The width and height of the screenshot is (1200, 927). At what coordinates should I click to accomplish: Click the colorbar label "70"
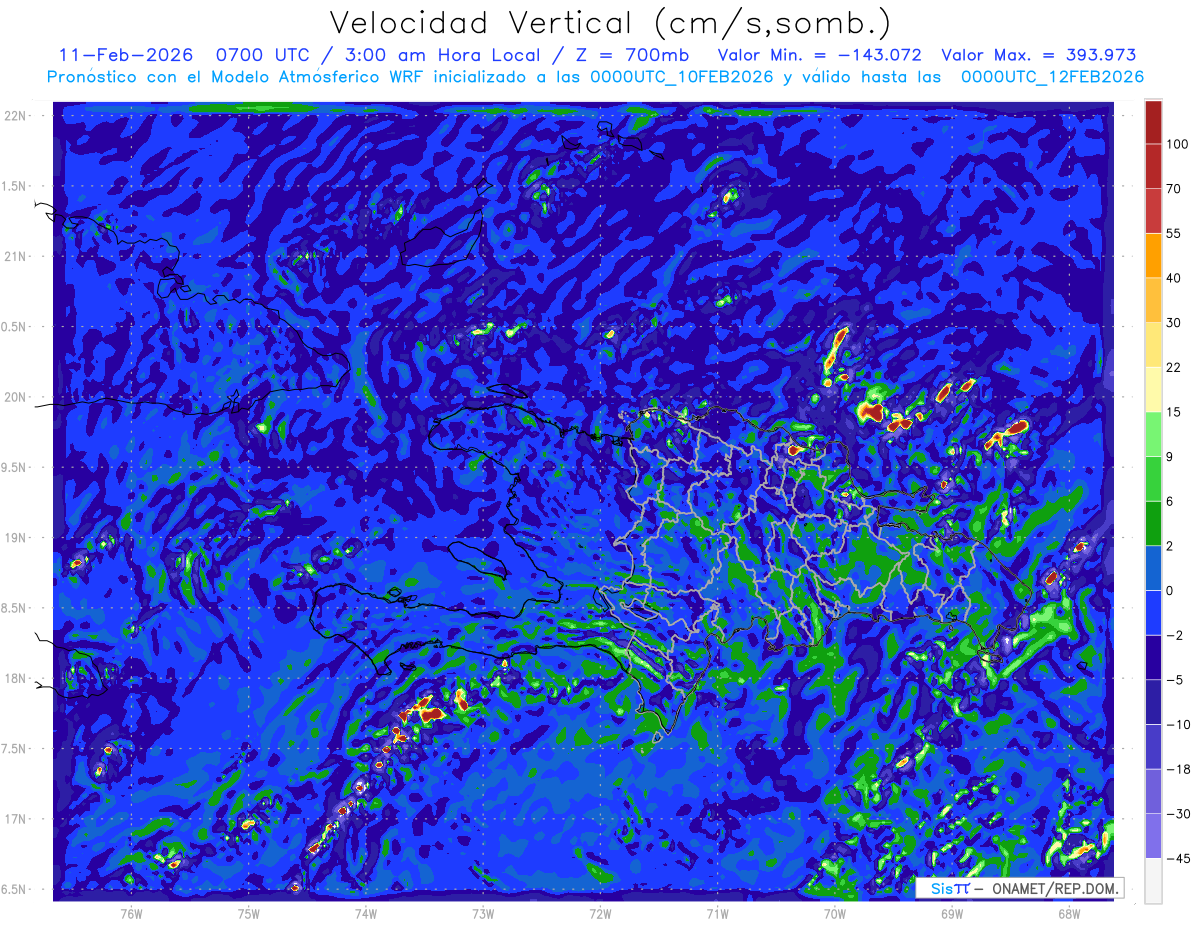pyautogui.click(x=1173, y=189)
